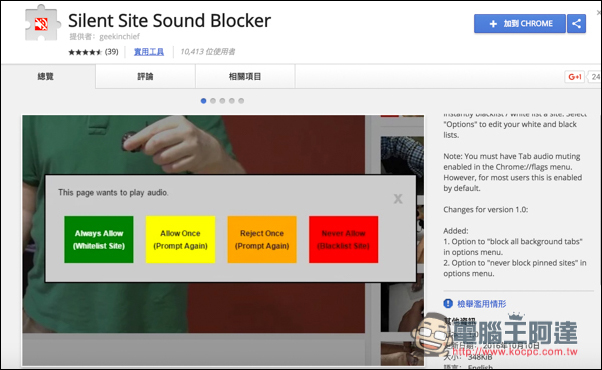Image resolution: width=602 pixels, height=370 pixels.
Task: Click the extension preview screenshot
Action: [x=223, y=240]
